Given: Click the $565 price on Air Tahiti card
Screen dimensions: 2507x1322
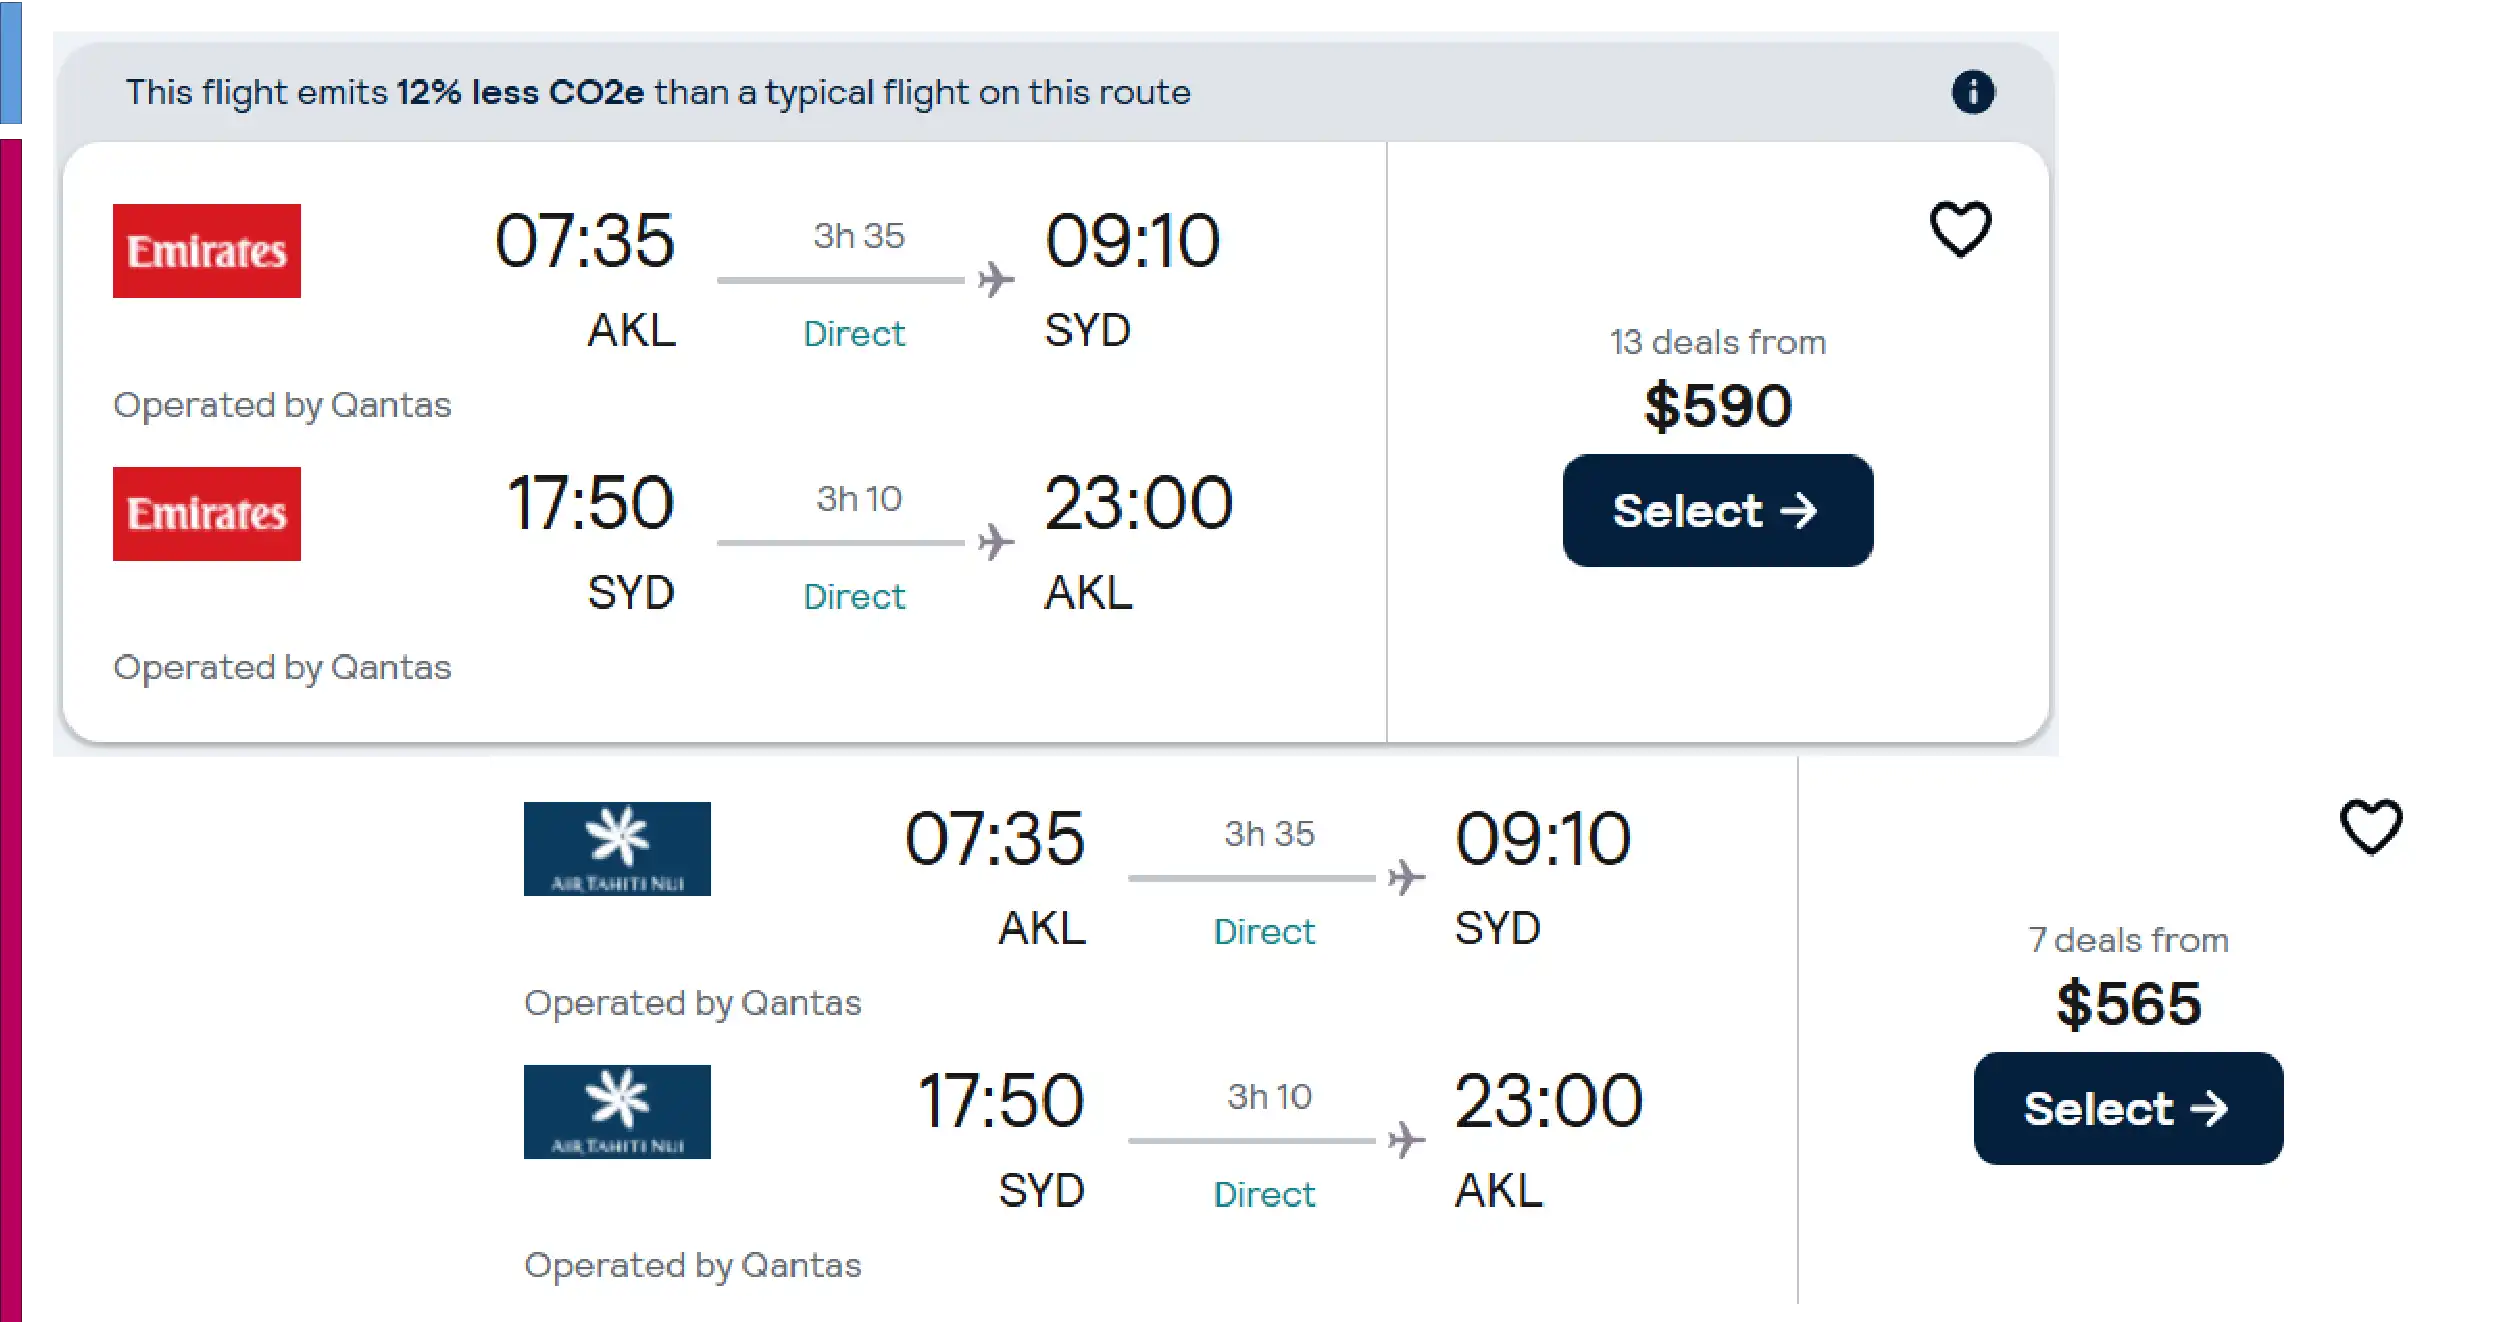Looking at the screenshot, I should point(2128,1004).
